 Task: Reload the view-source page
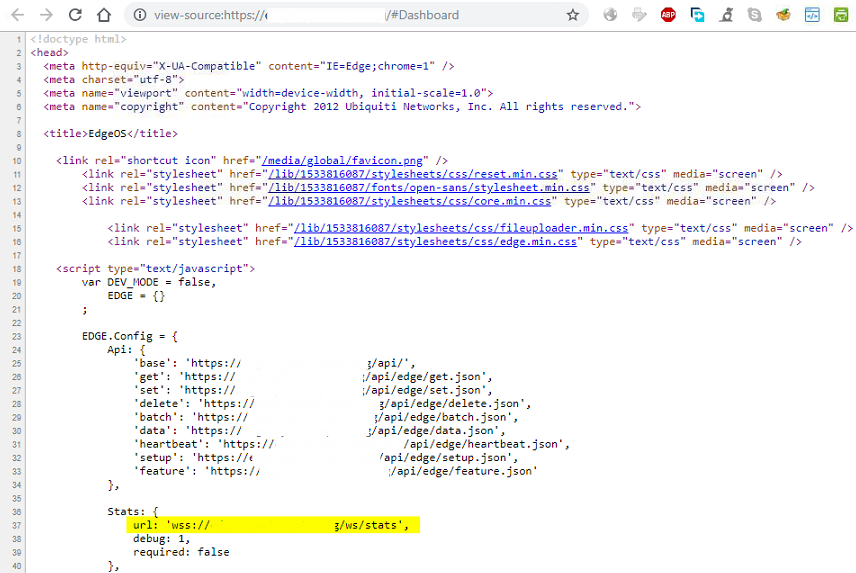[75, 15]
